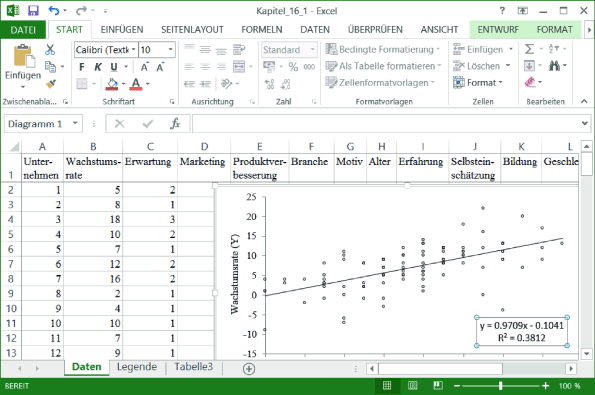Redo the last undone action
Image resolution: width=595 pixels, height=395 pixels.
click(x=81, y=11)
